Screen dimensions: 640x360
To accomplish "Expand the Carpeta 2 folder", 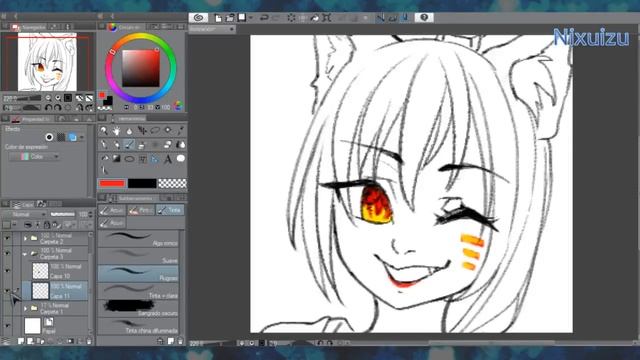I will [x=25, y=238].
